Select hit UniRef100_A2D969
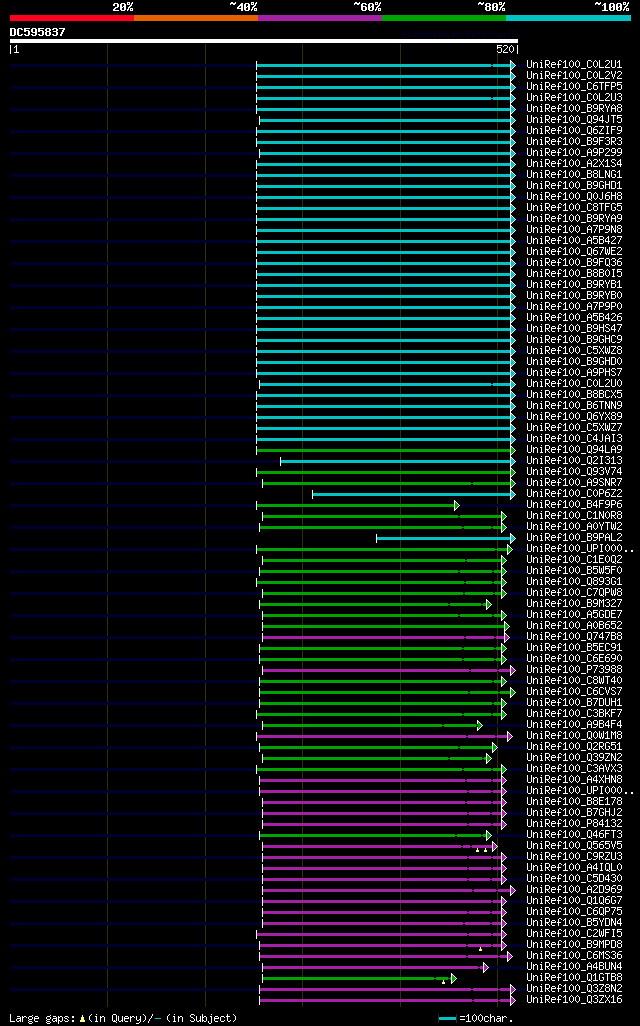This screenshot has width=640, height=1026. click(x=574, y=889)
